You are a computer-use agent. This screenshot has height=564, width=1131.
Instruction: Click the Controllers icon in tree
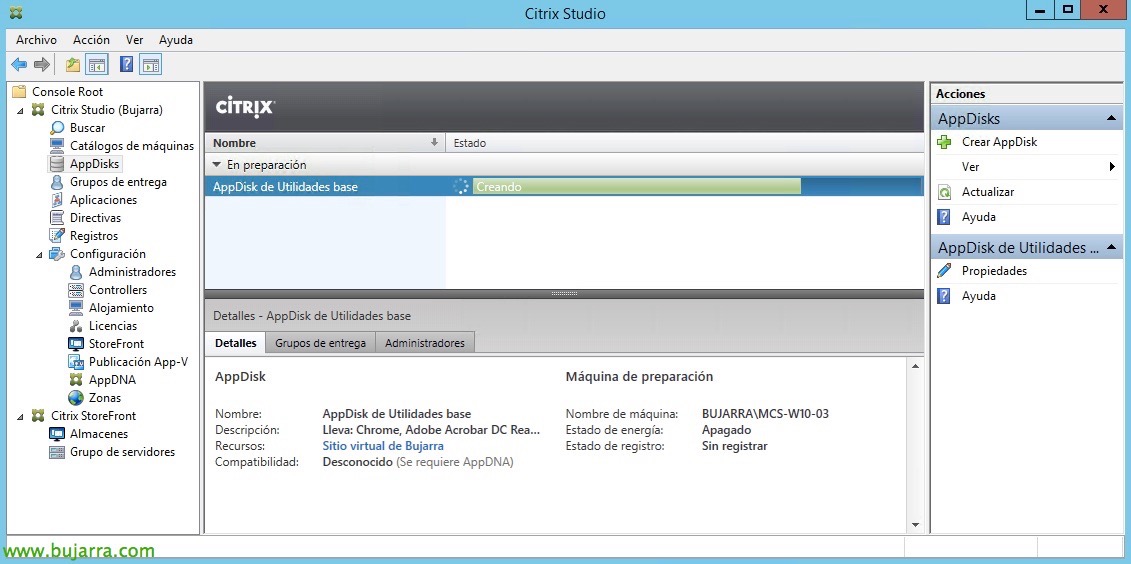pyautogui.click(x=76, y=290)
